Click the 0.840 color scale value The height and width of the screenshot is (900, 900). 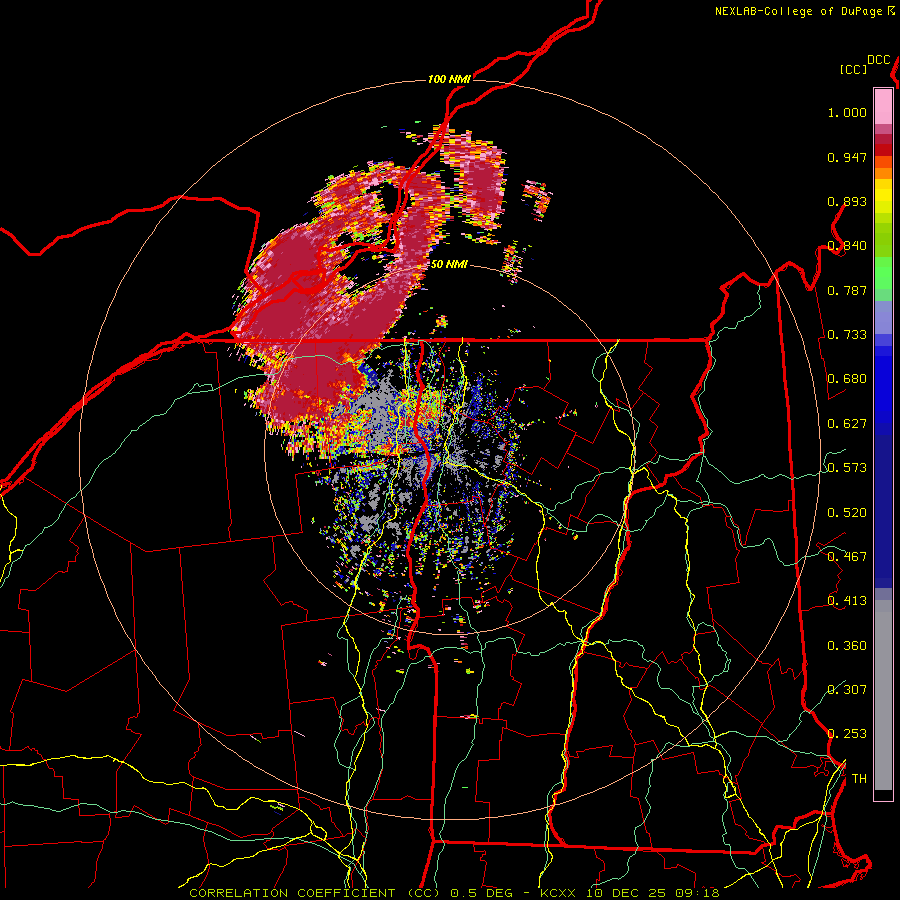click(x=847, y=246)
